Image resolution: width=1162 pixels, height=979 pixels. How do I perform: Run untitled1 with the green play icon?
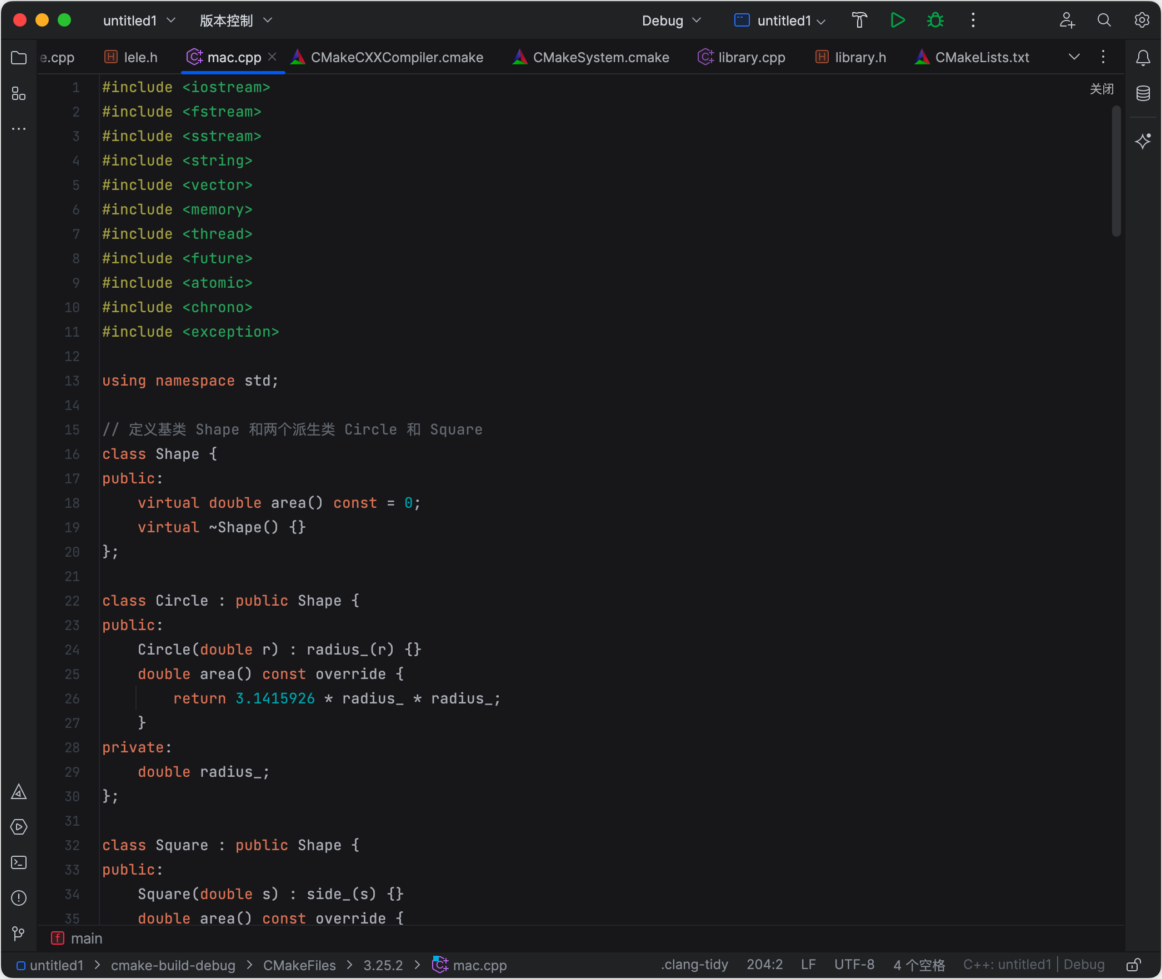coord(897,21)
